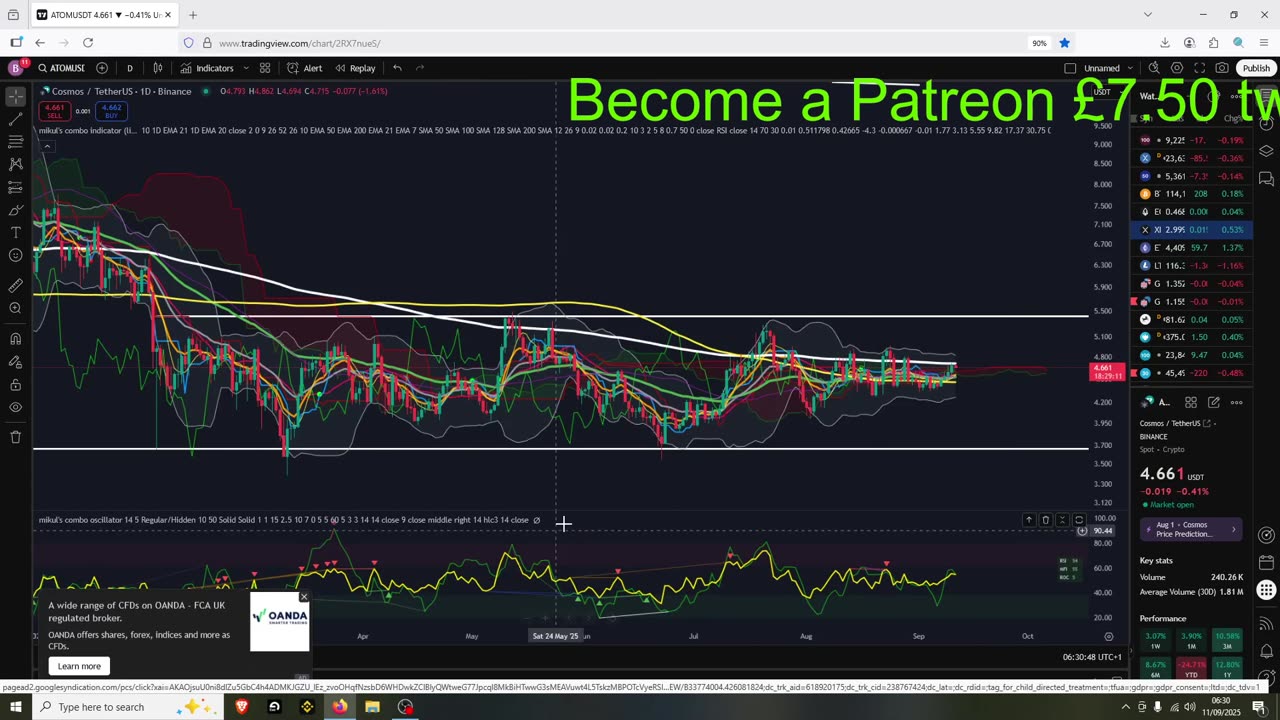Switch to the ATOMUSDT browser tab
The image size is (1280, 720).
103,15
